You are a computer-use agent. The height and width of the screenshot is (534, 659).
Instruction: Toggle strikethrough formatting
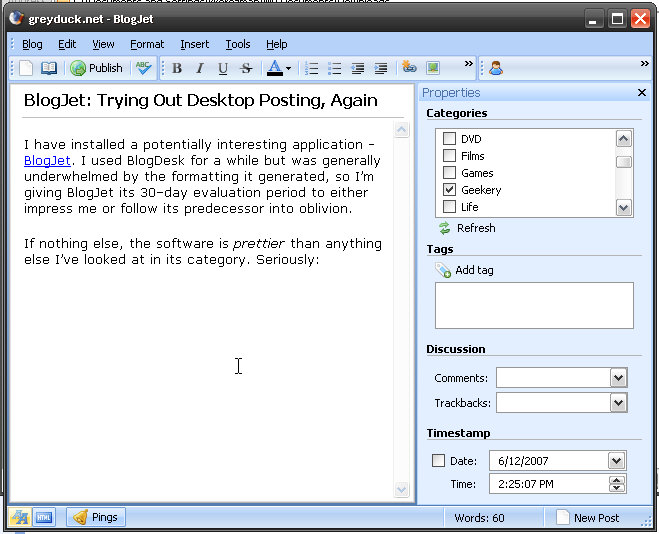246,68
